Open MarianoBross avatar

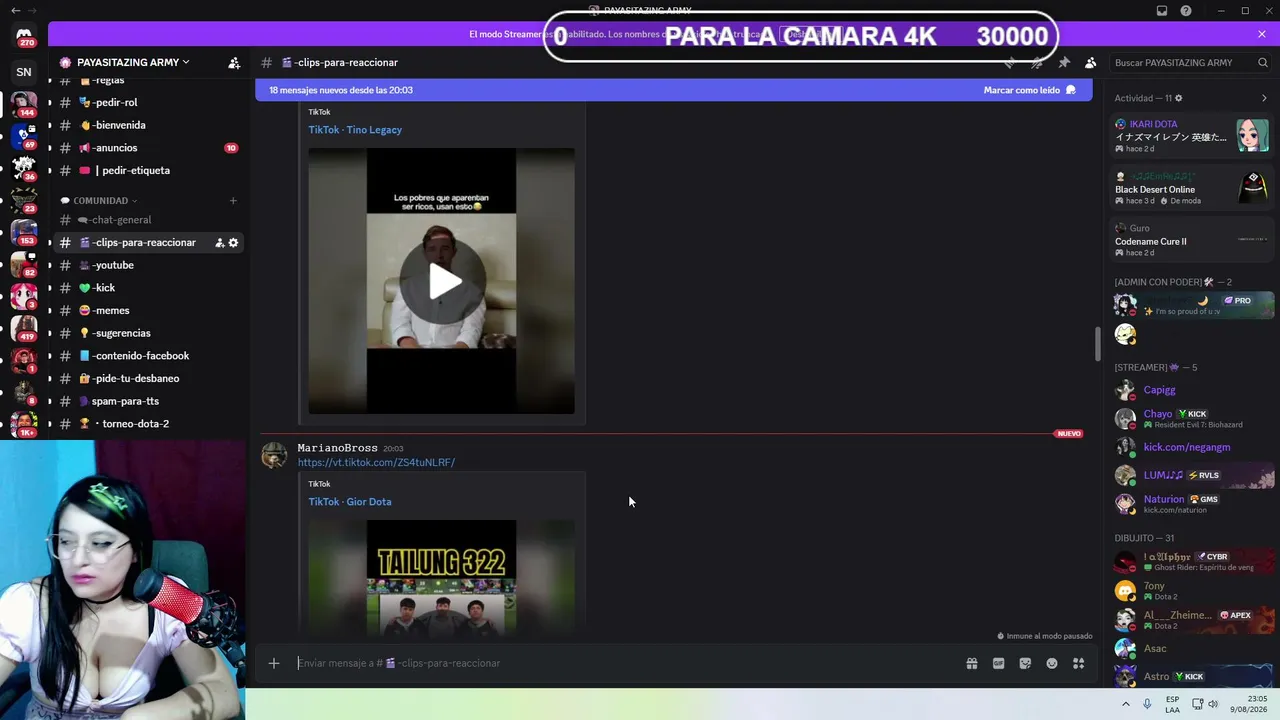click(x=274, y=455)
